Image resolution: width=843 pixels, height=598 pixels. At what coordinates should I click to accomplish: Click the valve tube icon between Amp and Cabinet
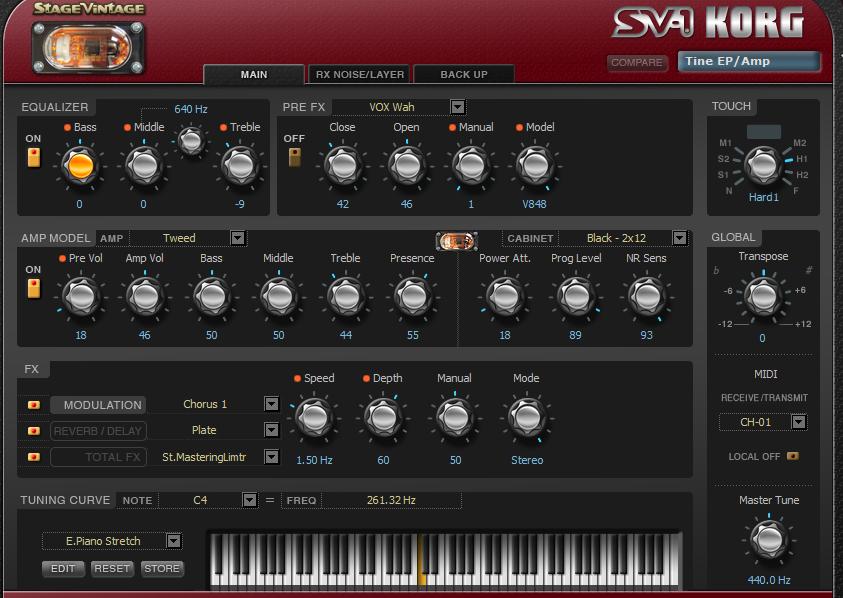pyautogui.click(x=456, y=241)
